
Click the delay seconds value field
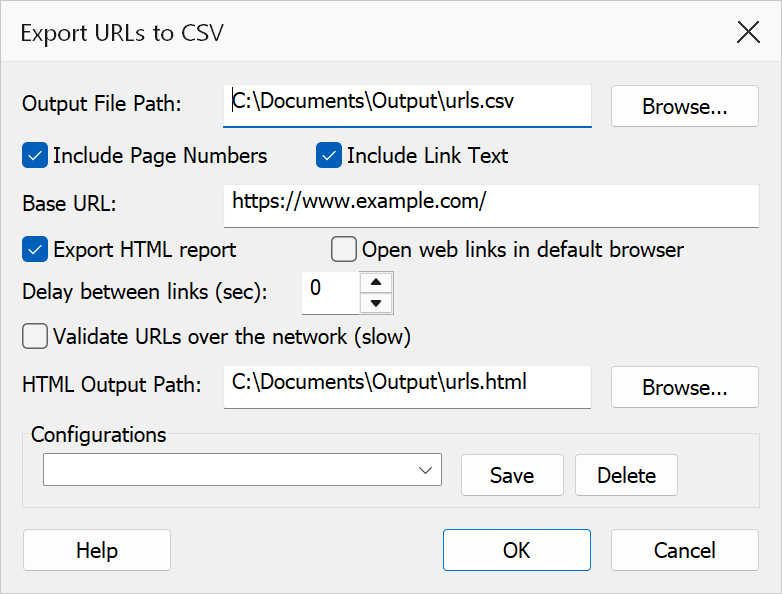coord(330,293)
